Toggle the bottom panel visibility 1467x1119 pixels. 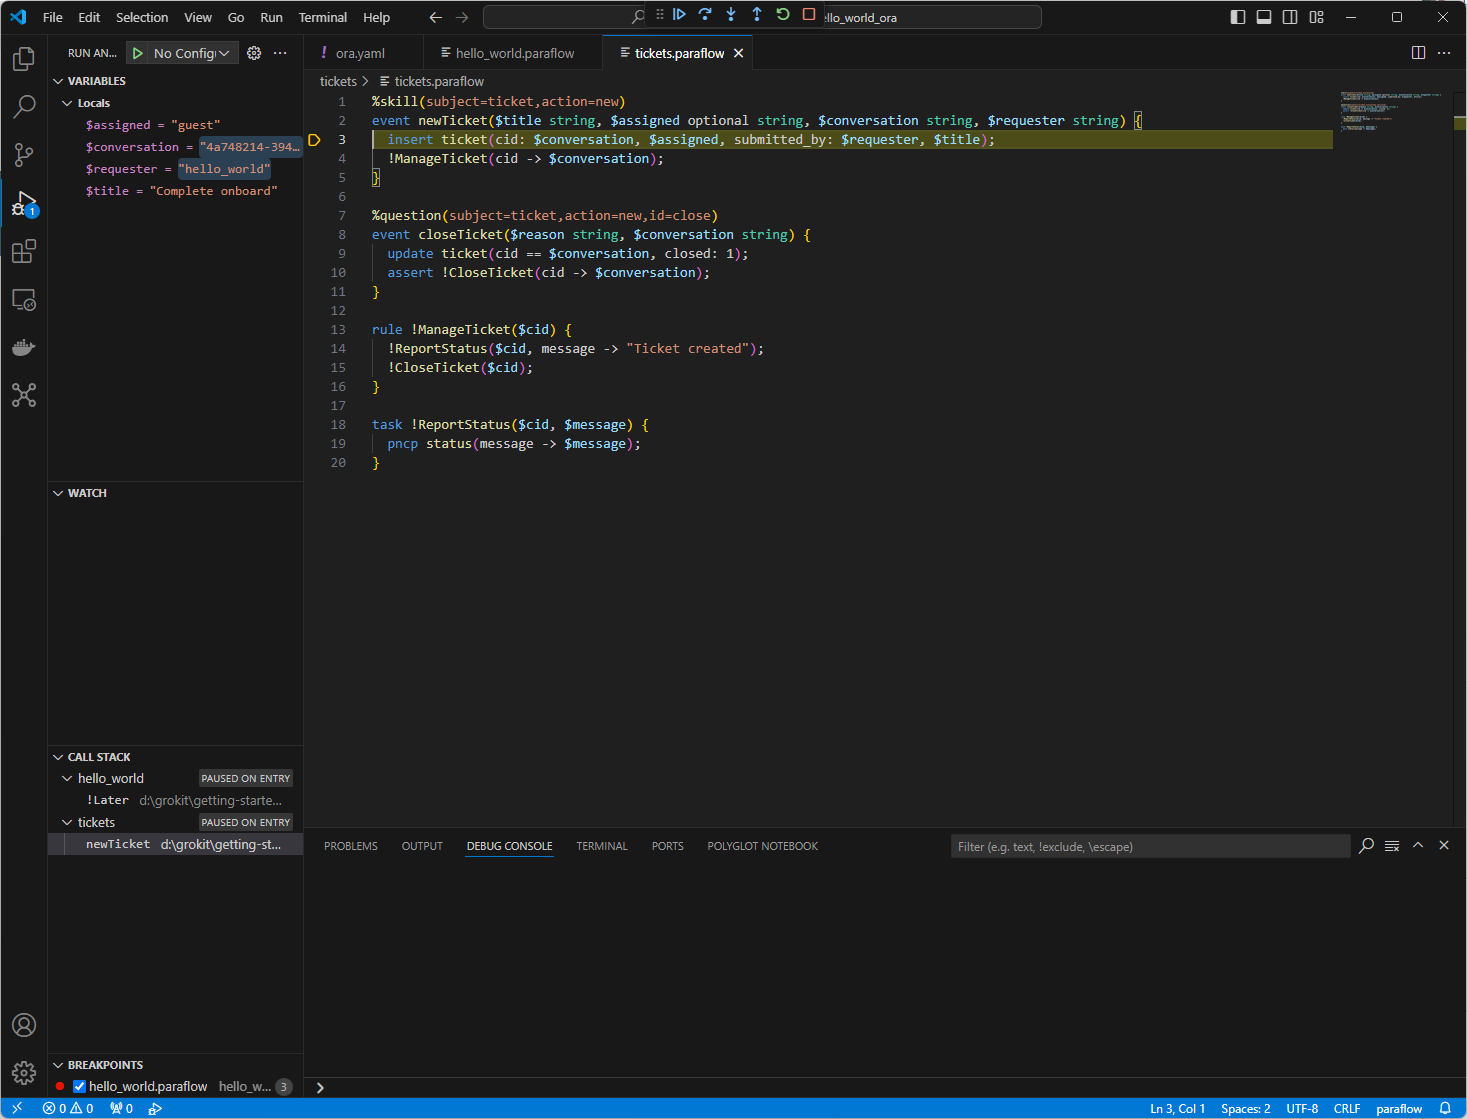[1263, 16]
